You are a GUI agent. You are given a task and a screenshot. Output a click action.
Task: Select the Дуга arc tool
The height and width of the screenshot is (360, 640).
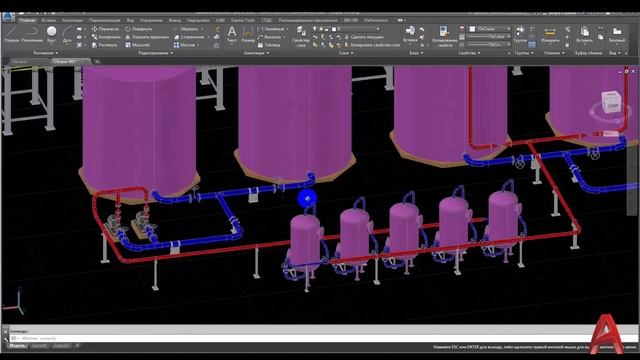(x=67, y=34)
